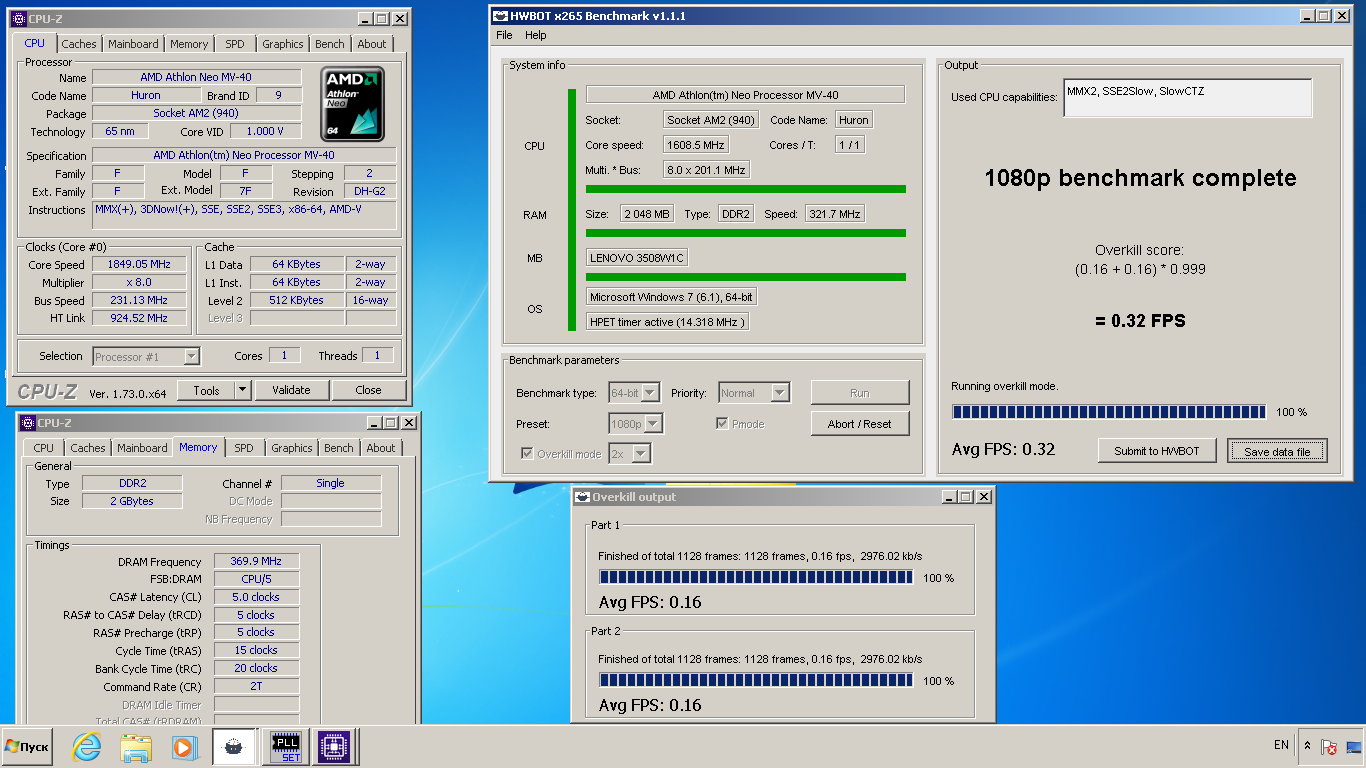Click CPU-Z Memory window title icon
The image size is (1366, 768).
pyautogui.click(x=28, y=423)
